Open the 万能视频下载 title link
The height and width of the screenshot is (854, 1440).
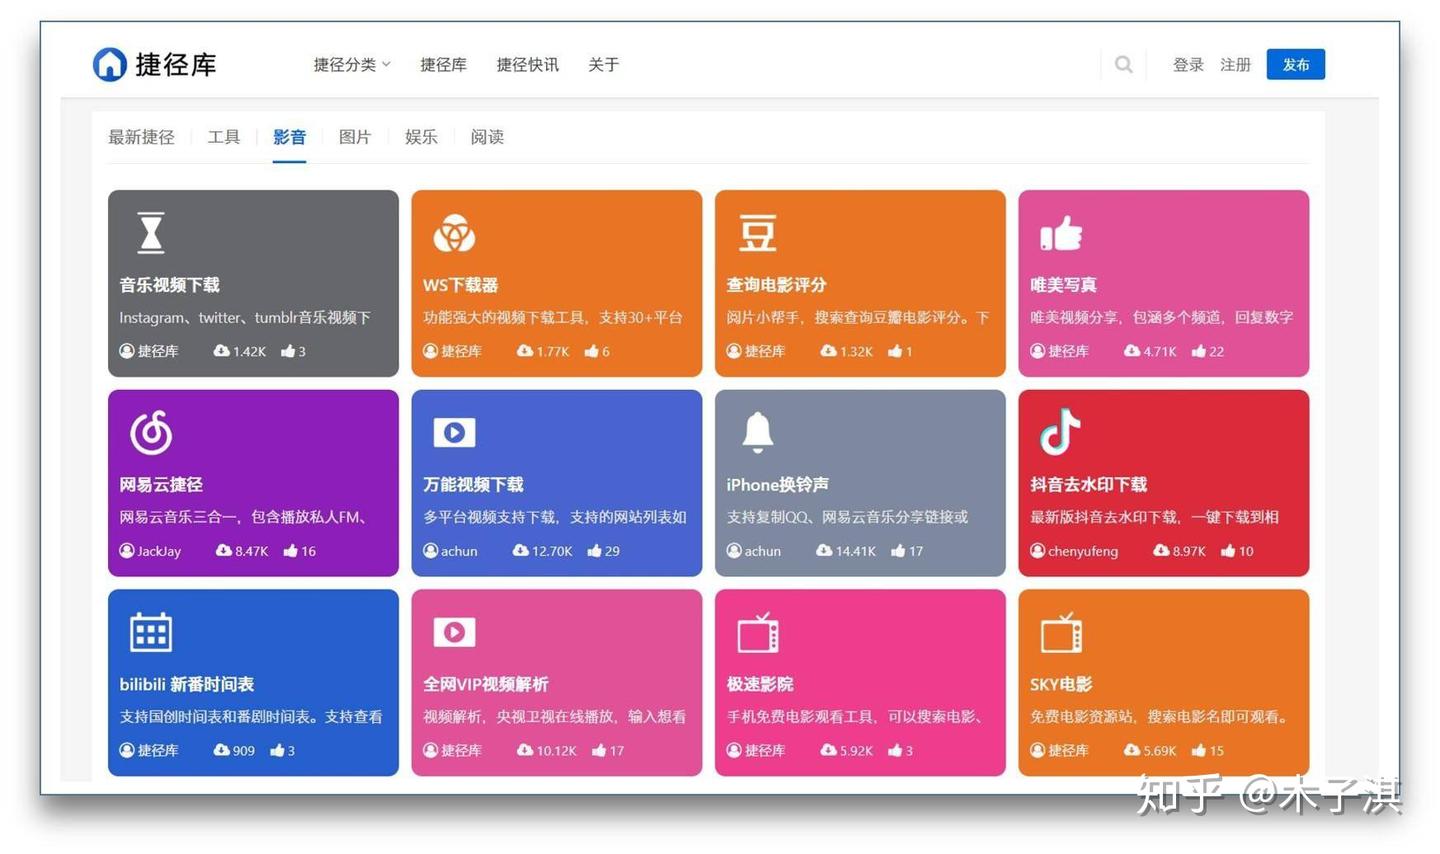click(474, 485)
